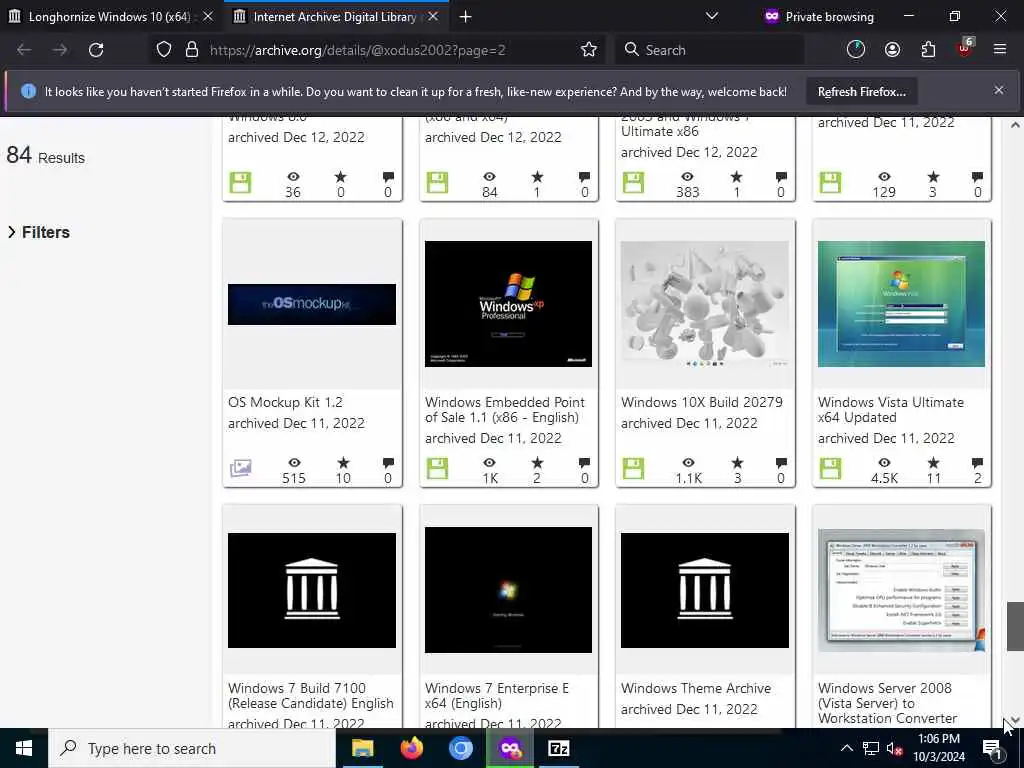The height and width of the screenshot is (768, 1024).
Task: Click the favorites star on Windows Vista Ultimate card
Action: click(x=933, y=462)
